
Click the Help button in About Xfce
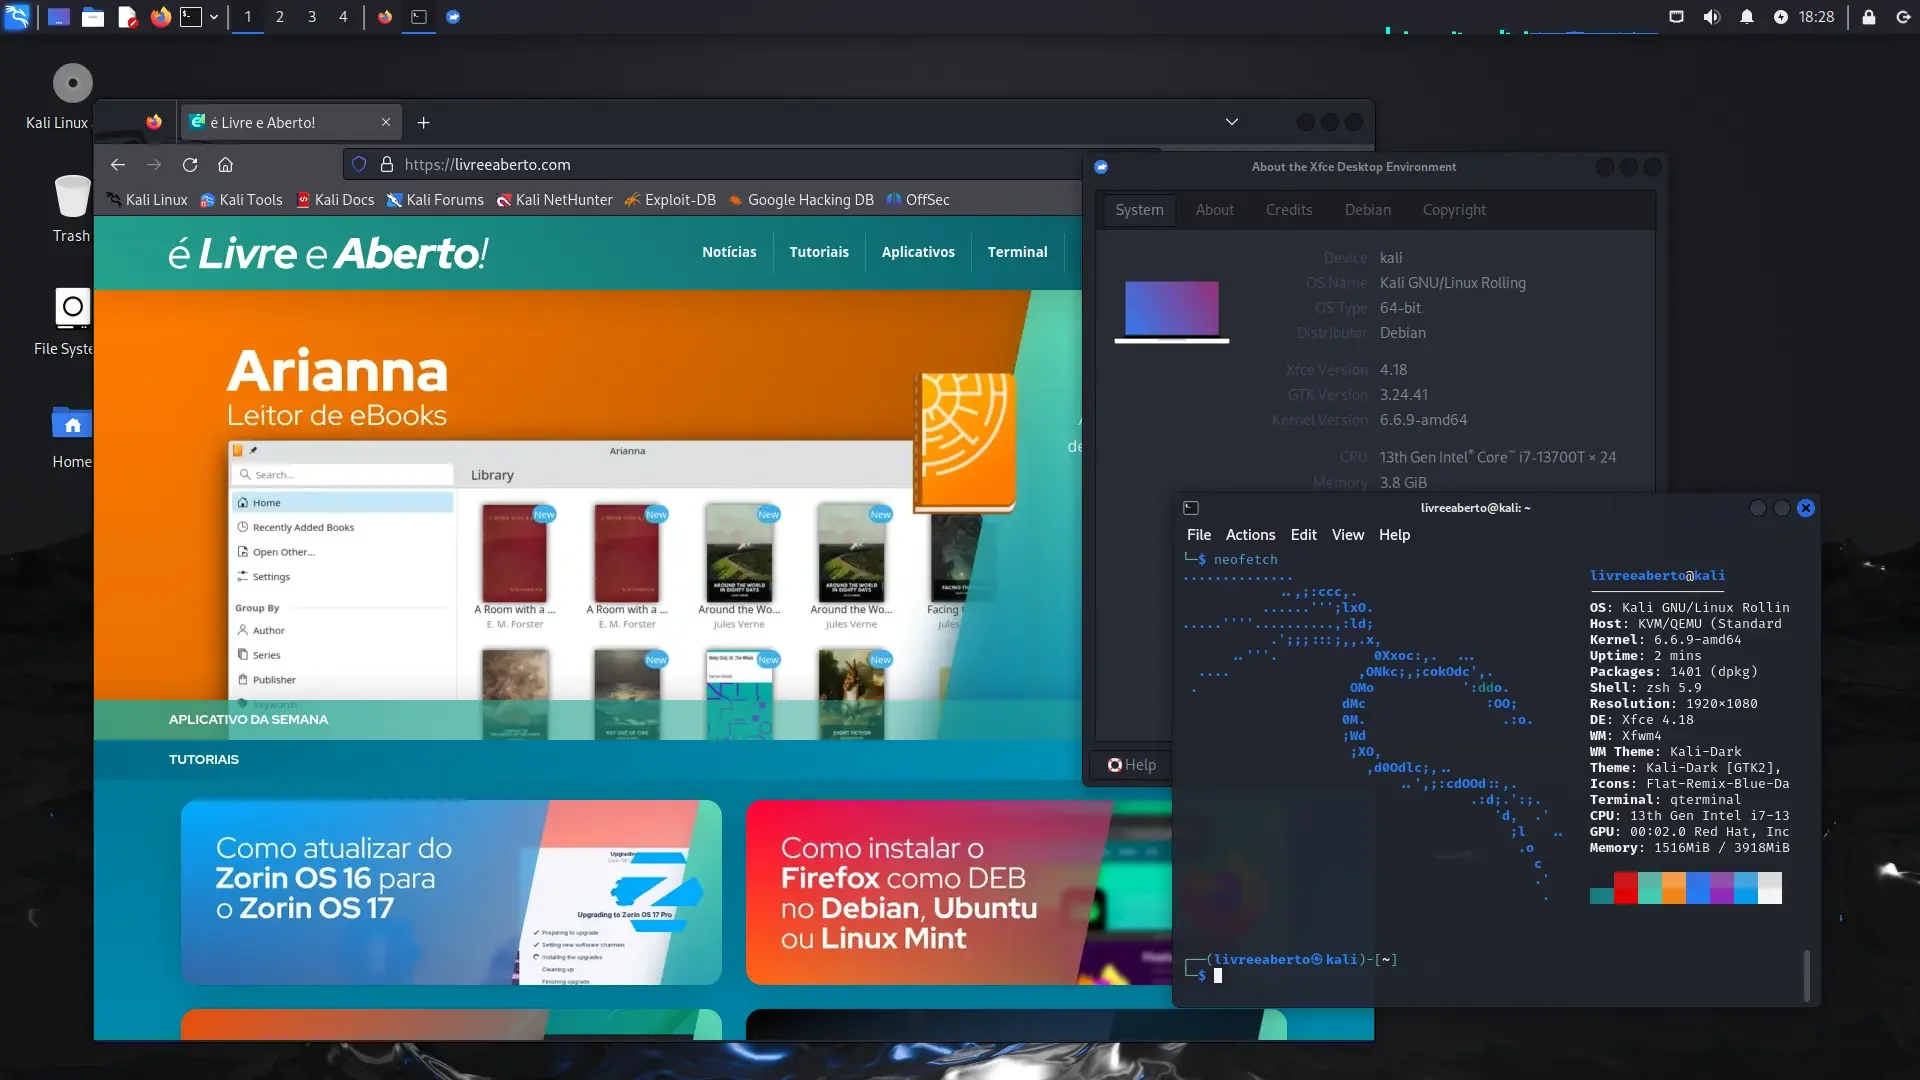click(1132, 765)
